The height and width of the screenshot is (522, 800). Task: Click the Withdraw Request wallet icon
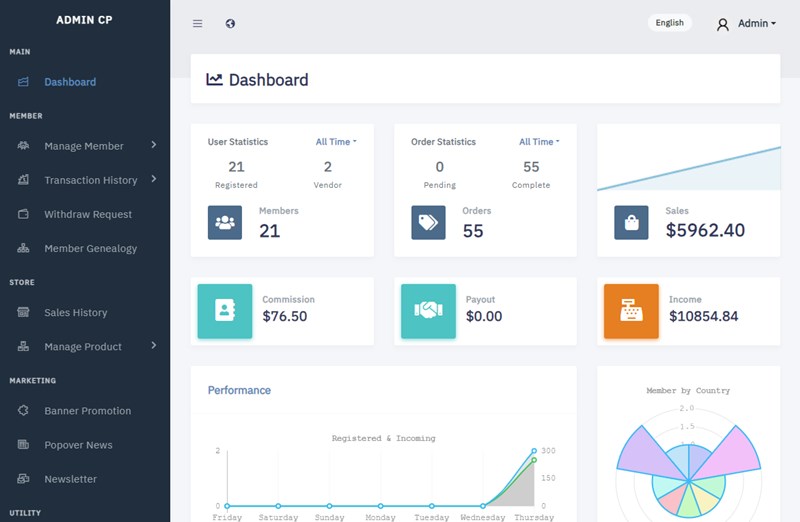pos(23,214)
